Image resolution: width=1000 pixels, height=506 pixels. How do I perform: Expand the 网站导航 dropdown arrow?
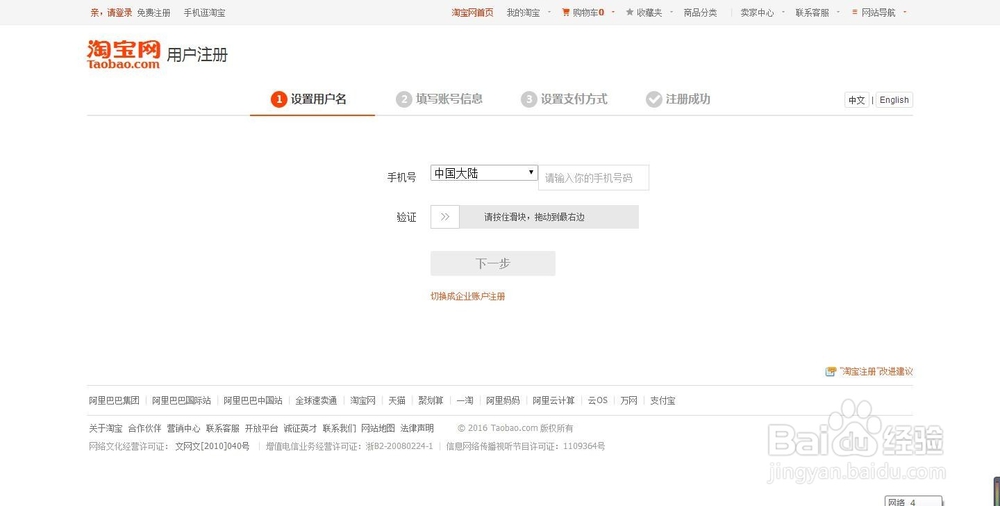tap(904, 12)
